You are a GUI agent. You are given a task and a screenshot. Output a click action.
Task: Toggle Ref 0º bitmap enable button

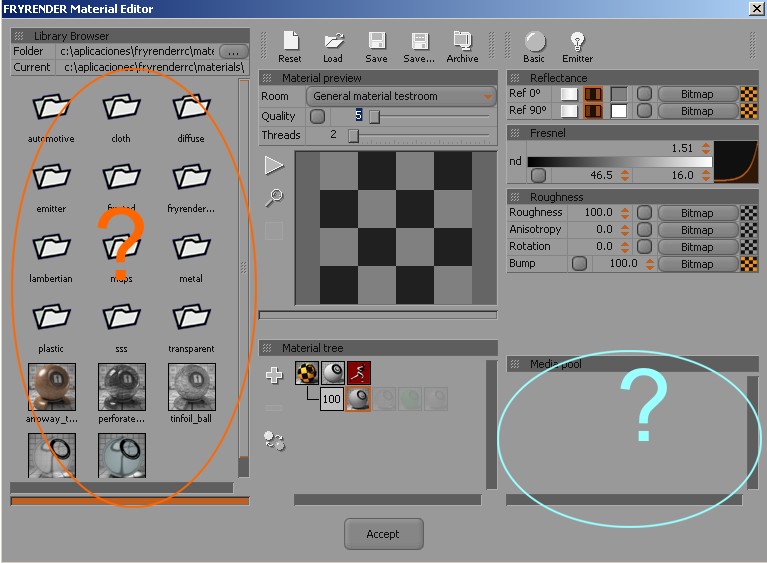point(644,94)
